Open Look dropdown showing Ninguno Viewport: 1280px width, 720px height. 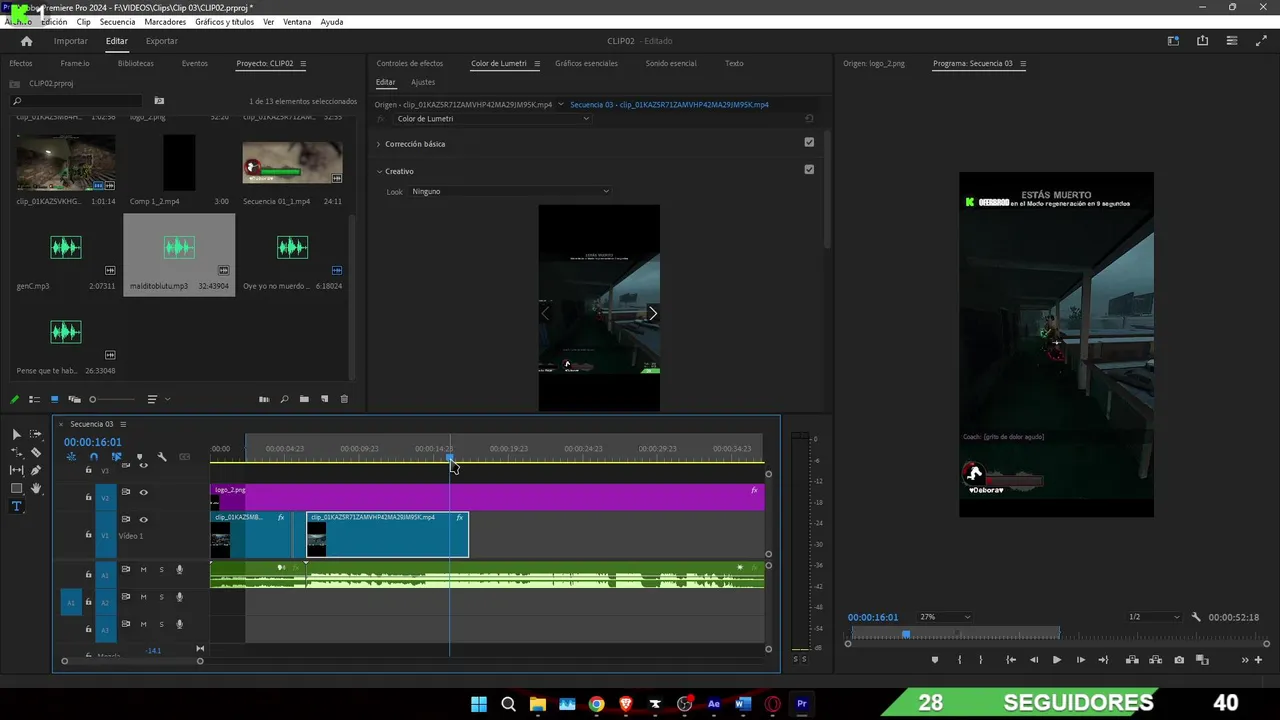(x=509, y=191)
